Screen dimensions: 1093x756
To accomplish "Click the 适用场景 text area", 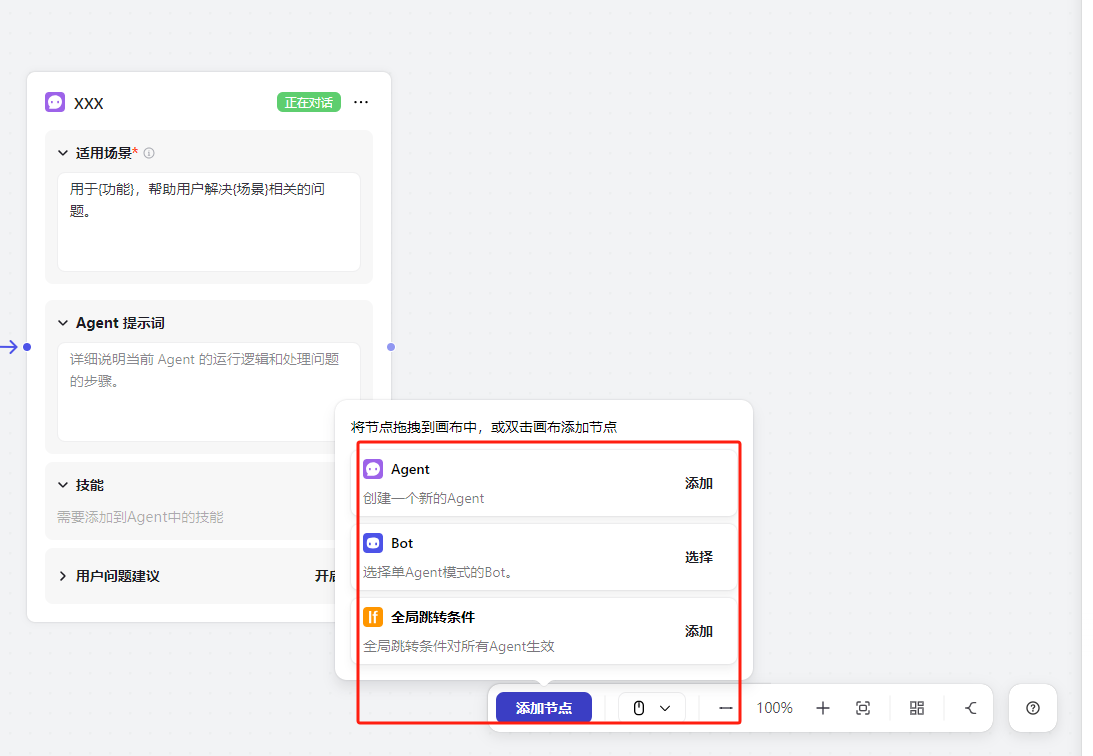I will tap(208, 222).
